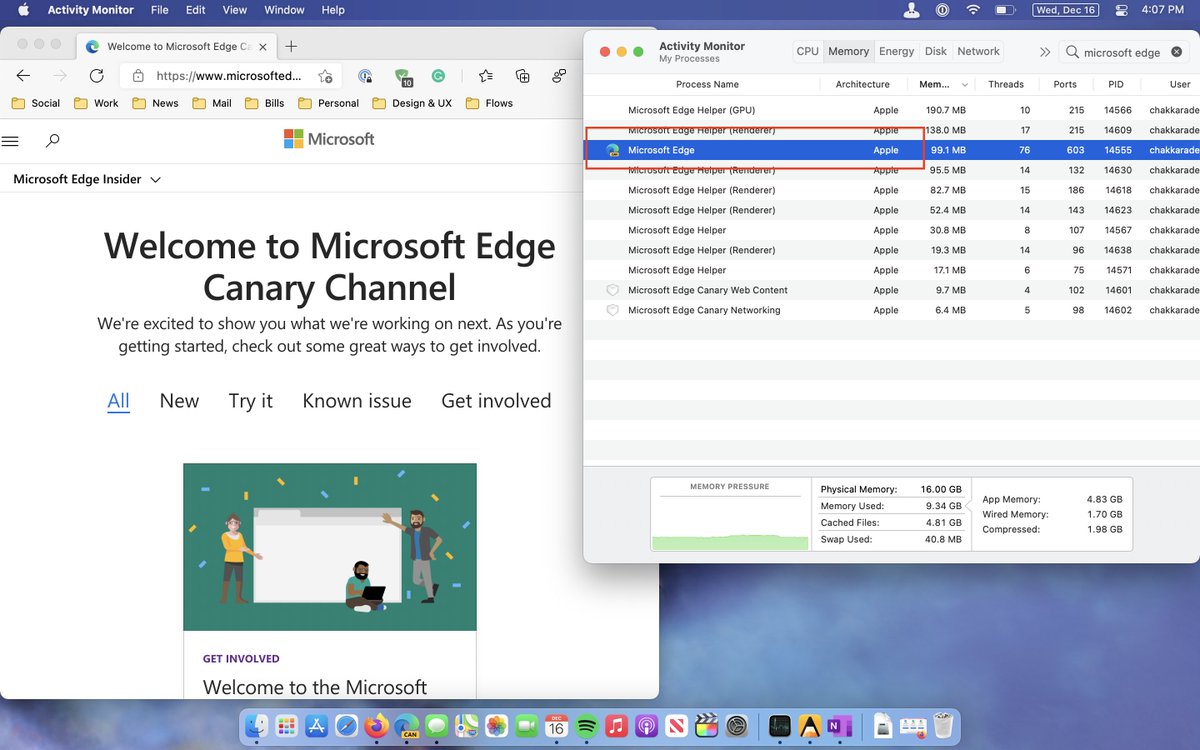Open the green shield extension with badge 10

pos(402,77)
